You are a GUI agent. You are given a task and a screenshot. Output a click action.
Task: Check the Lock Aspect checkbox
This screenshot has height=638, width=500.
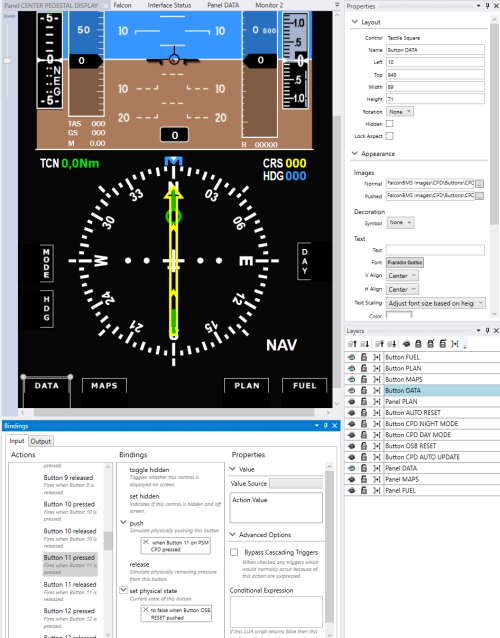(390, 136)
